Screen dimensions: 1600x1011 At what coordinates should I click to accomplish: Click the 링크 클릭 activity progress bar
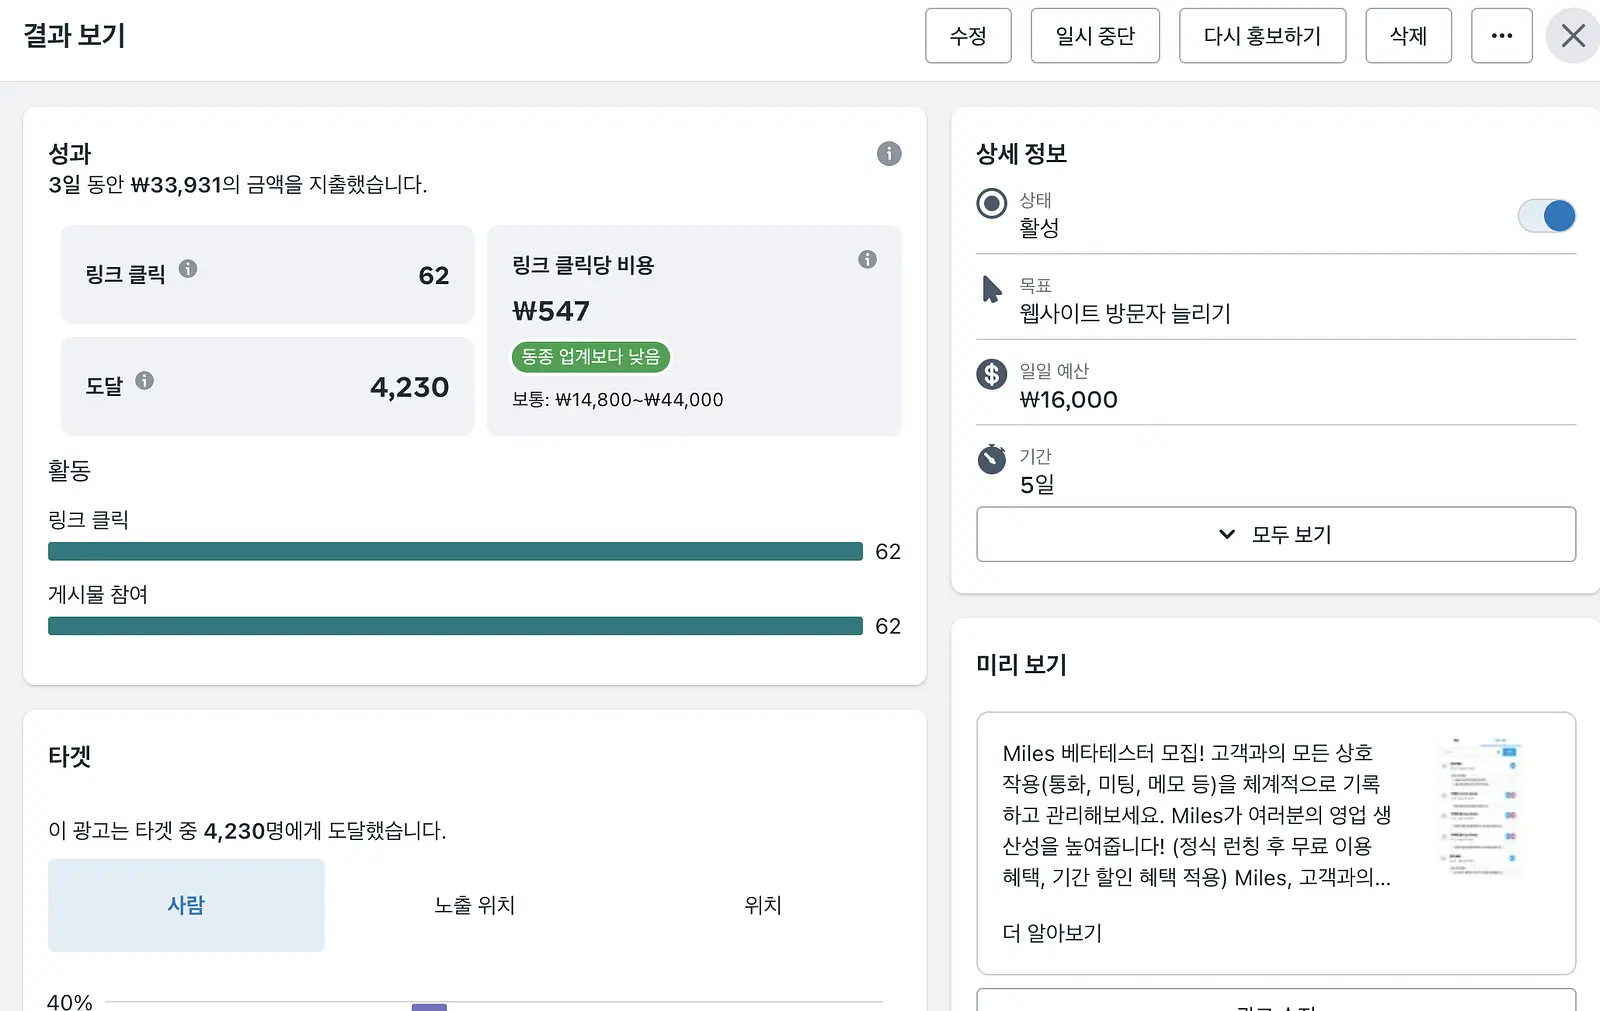455,551
